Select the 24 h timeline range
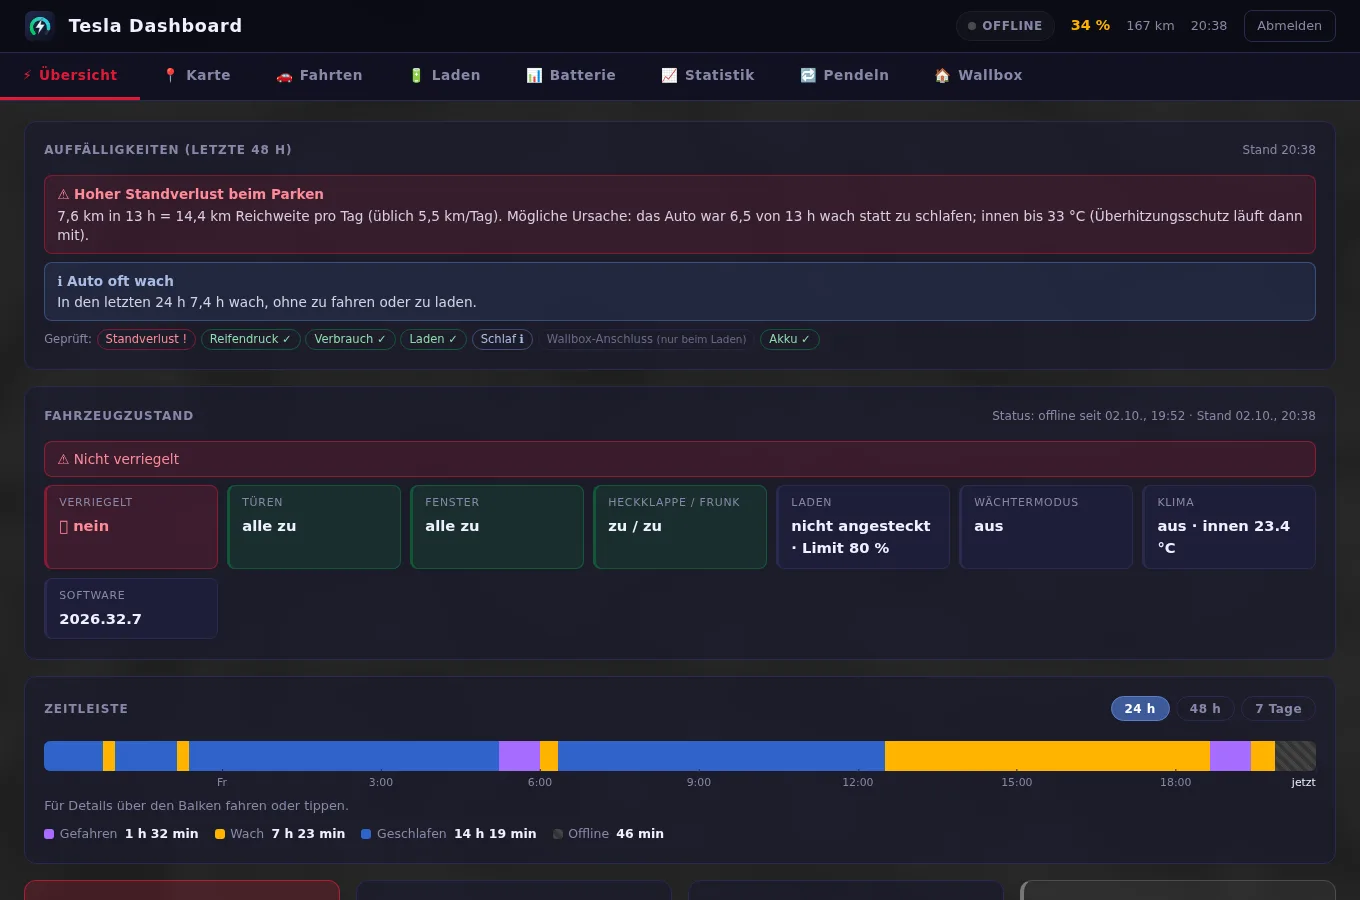Screen dimensions: 1360x900 [x=1140, y=708]
